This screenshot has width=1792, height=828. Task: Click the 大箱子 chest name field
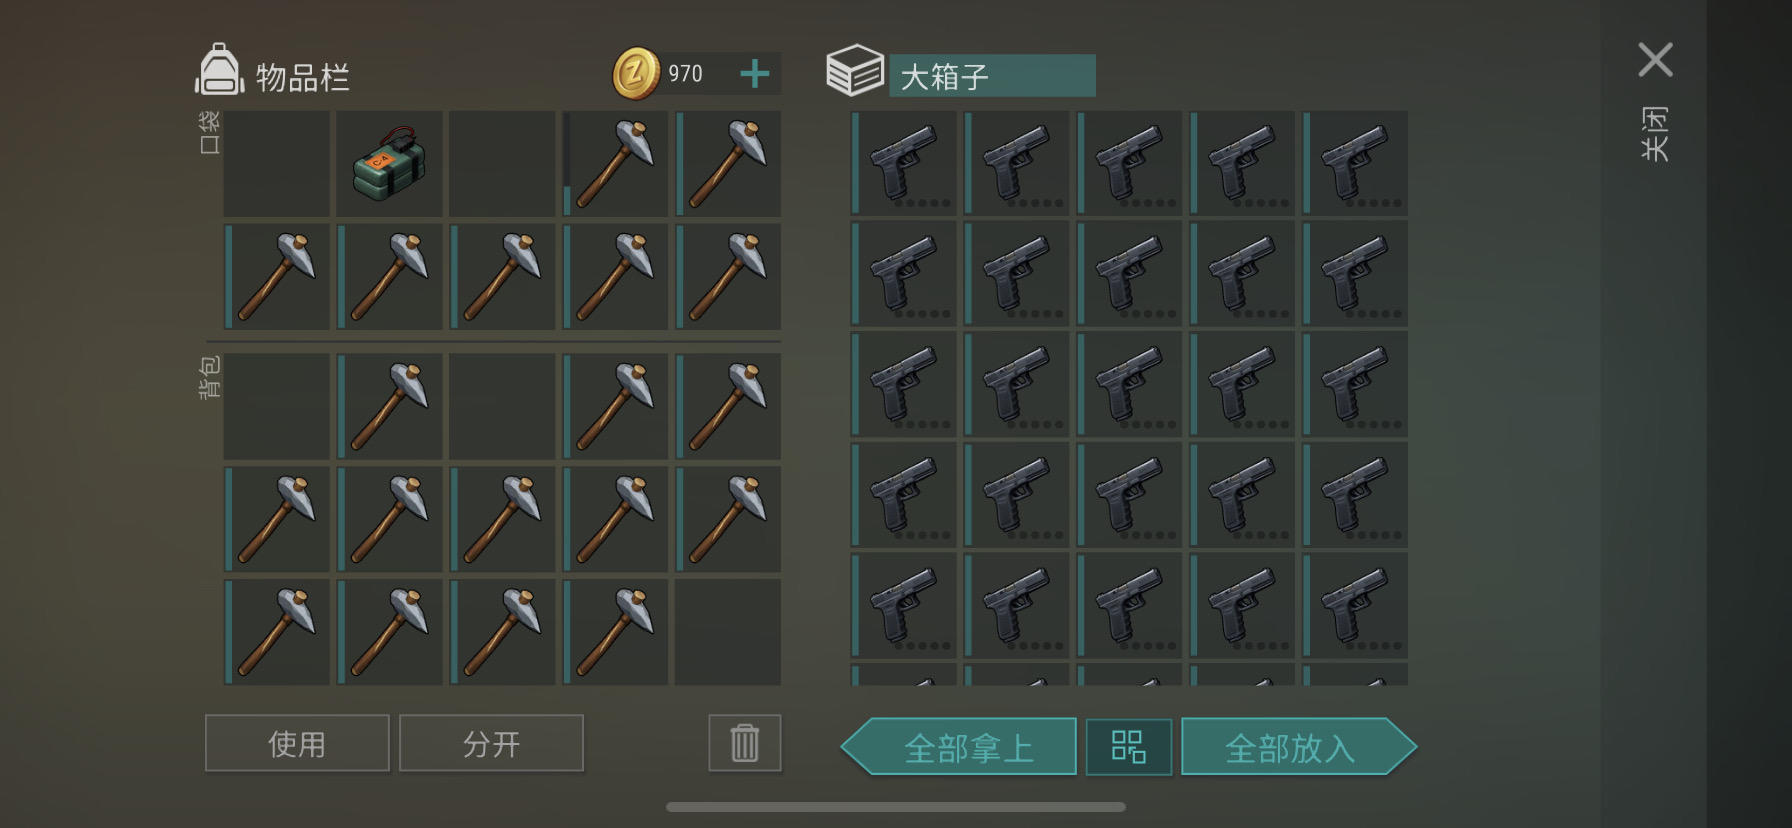[992, 76]
